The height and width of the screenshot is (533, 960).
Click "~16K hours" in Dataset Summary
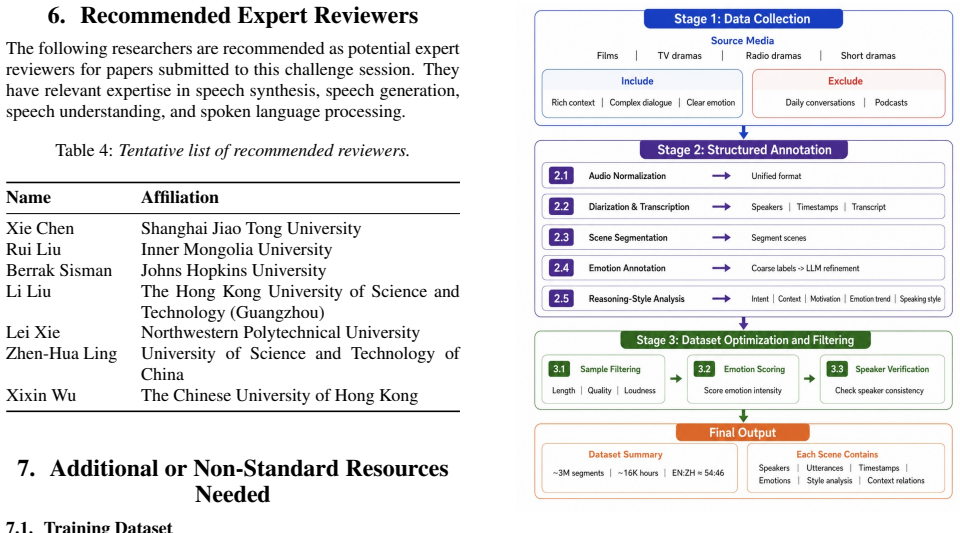pyautogui.click(x=637, y=473)
